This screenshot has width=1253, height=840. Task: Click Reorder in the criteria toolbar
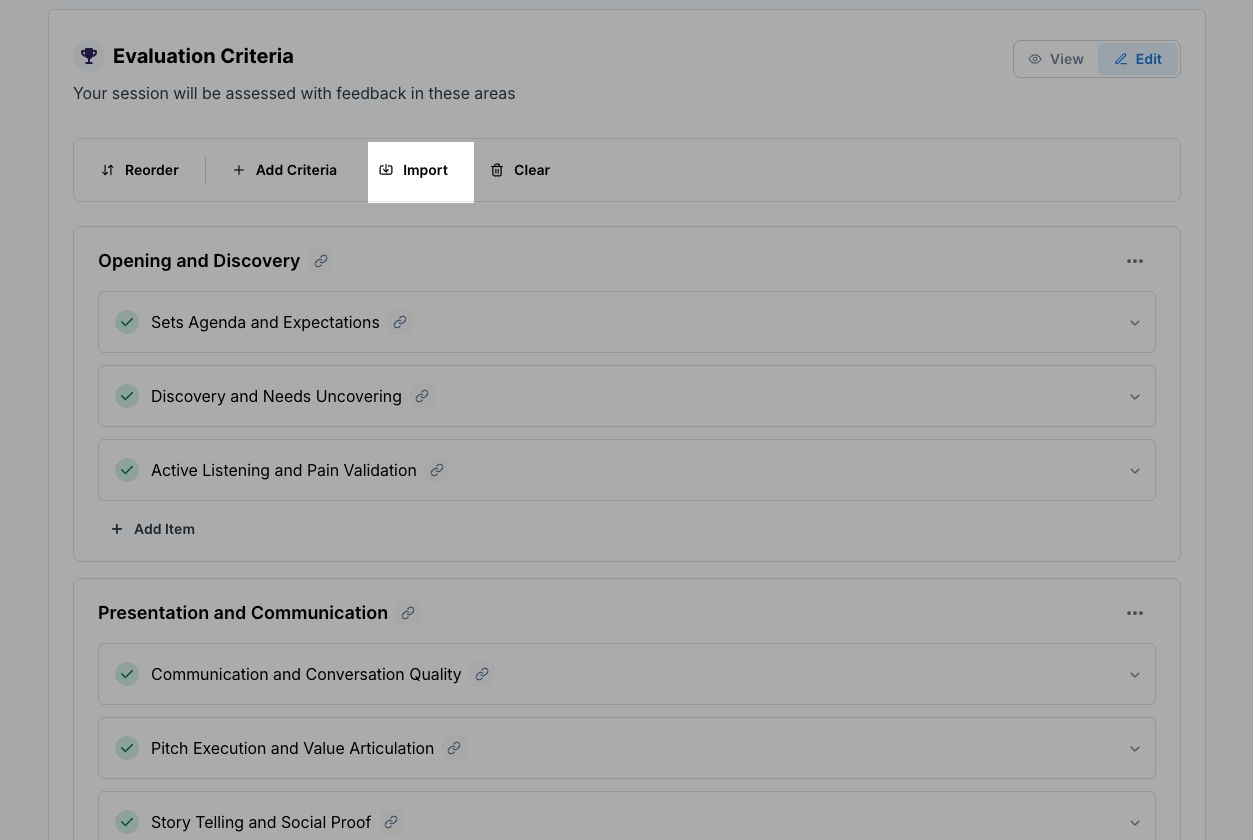coord(140,170)
